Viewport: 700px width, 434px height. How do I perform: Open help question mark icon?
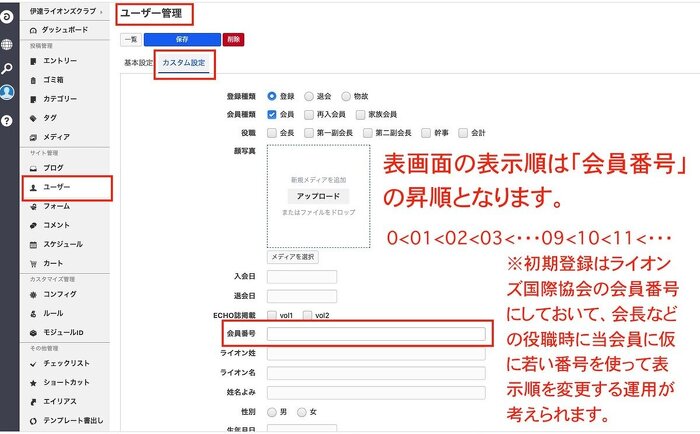coord(8,119)
